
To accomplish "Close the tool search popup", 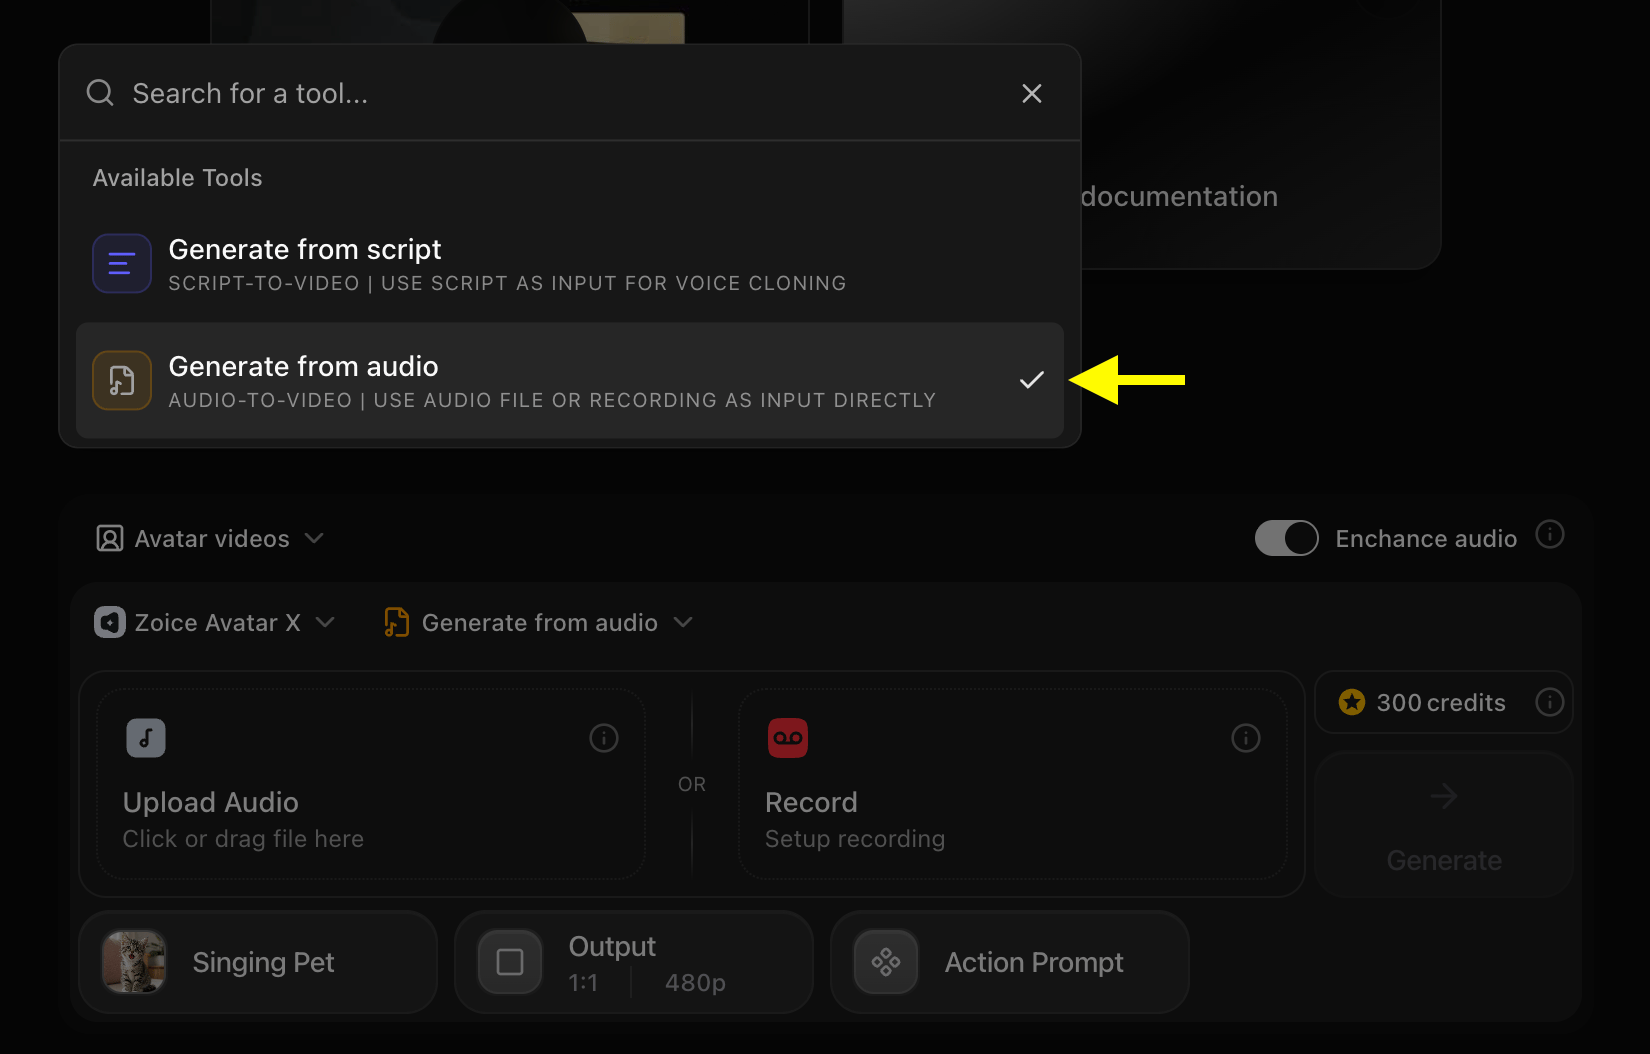I will pos(1032,93).
